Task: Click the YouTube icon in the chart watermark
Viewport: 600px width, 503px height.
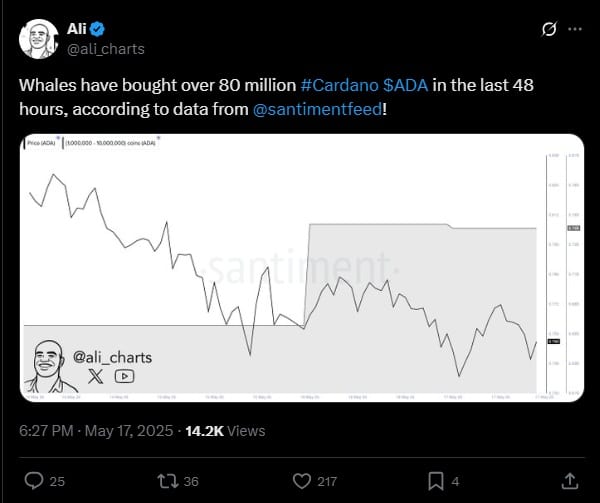Action: pos(124,376)
